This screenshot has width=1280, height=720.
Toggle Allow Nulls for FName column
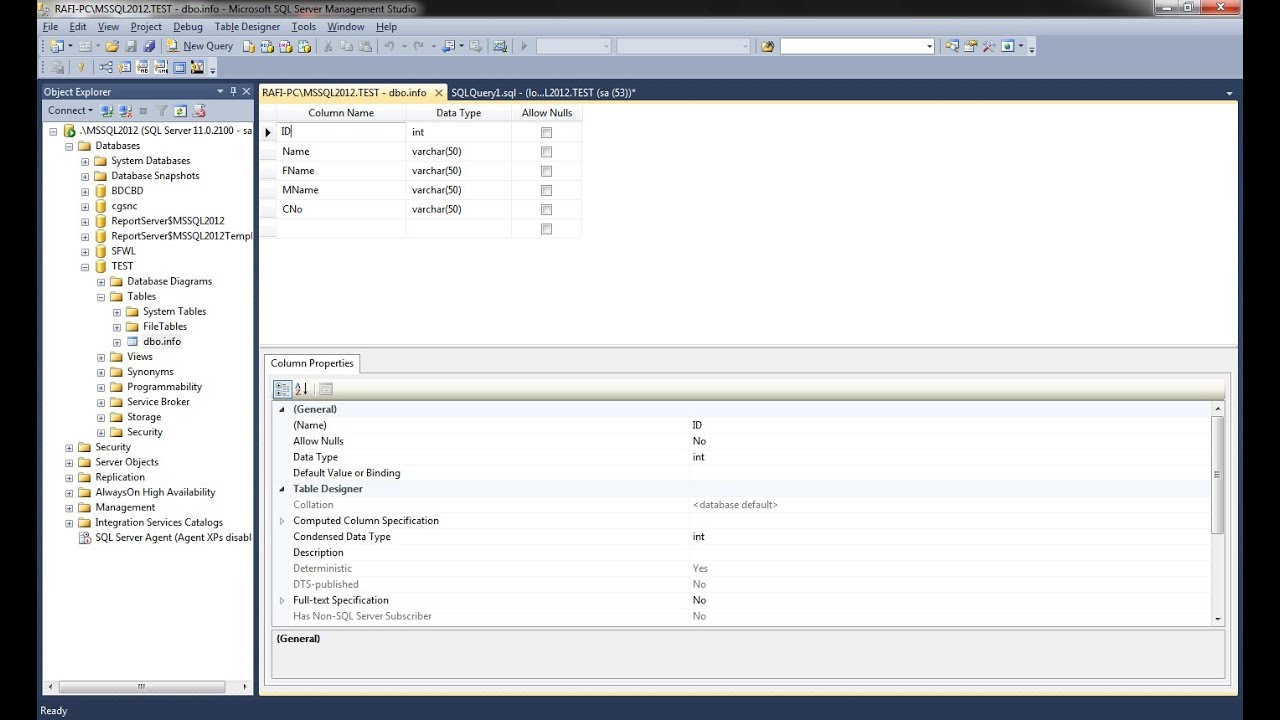pos(546,171)
